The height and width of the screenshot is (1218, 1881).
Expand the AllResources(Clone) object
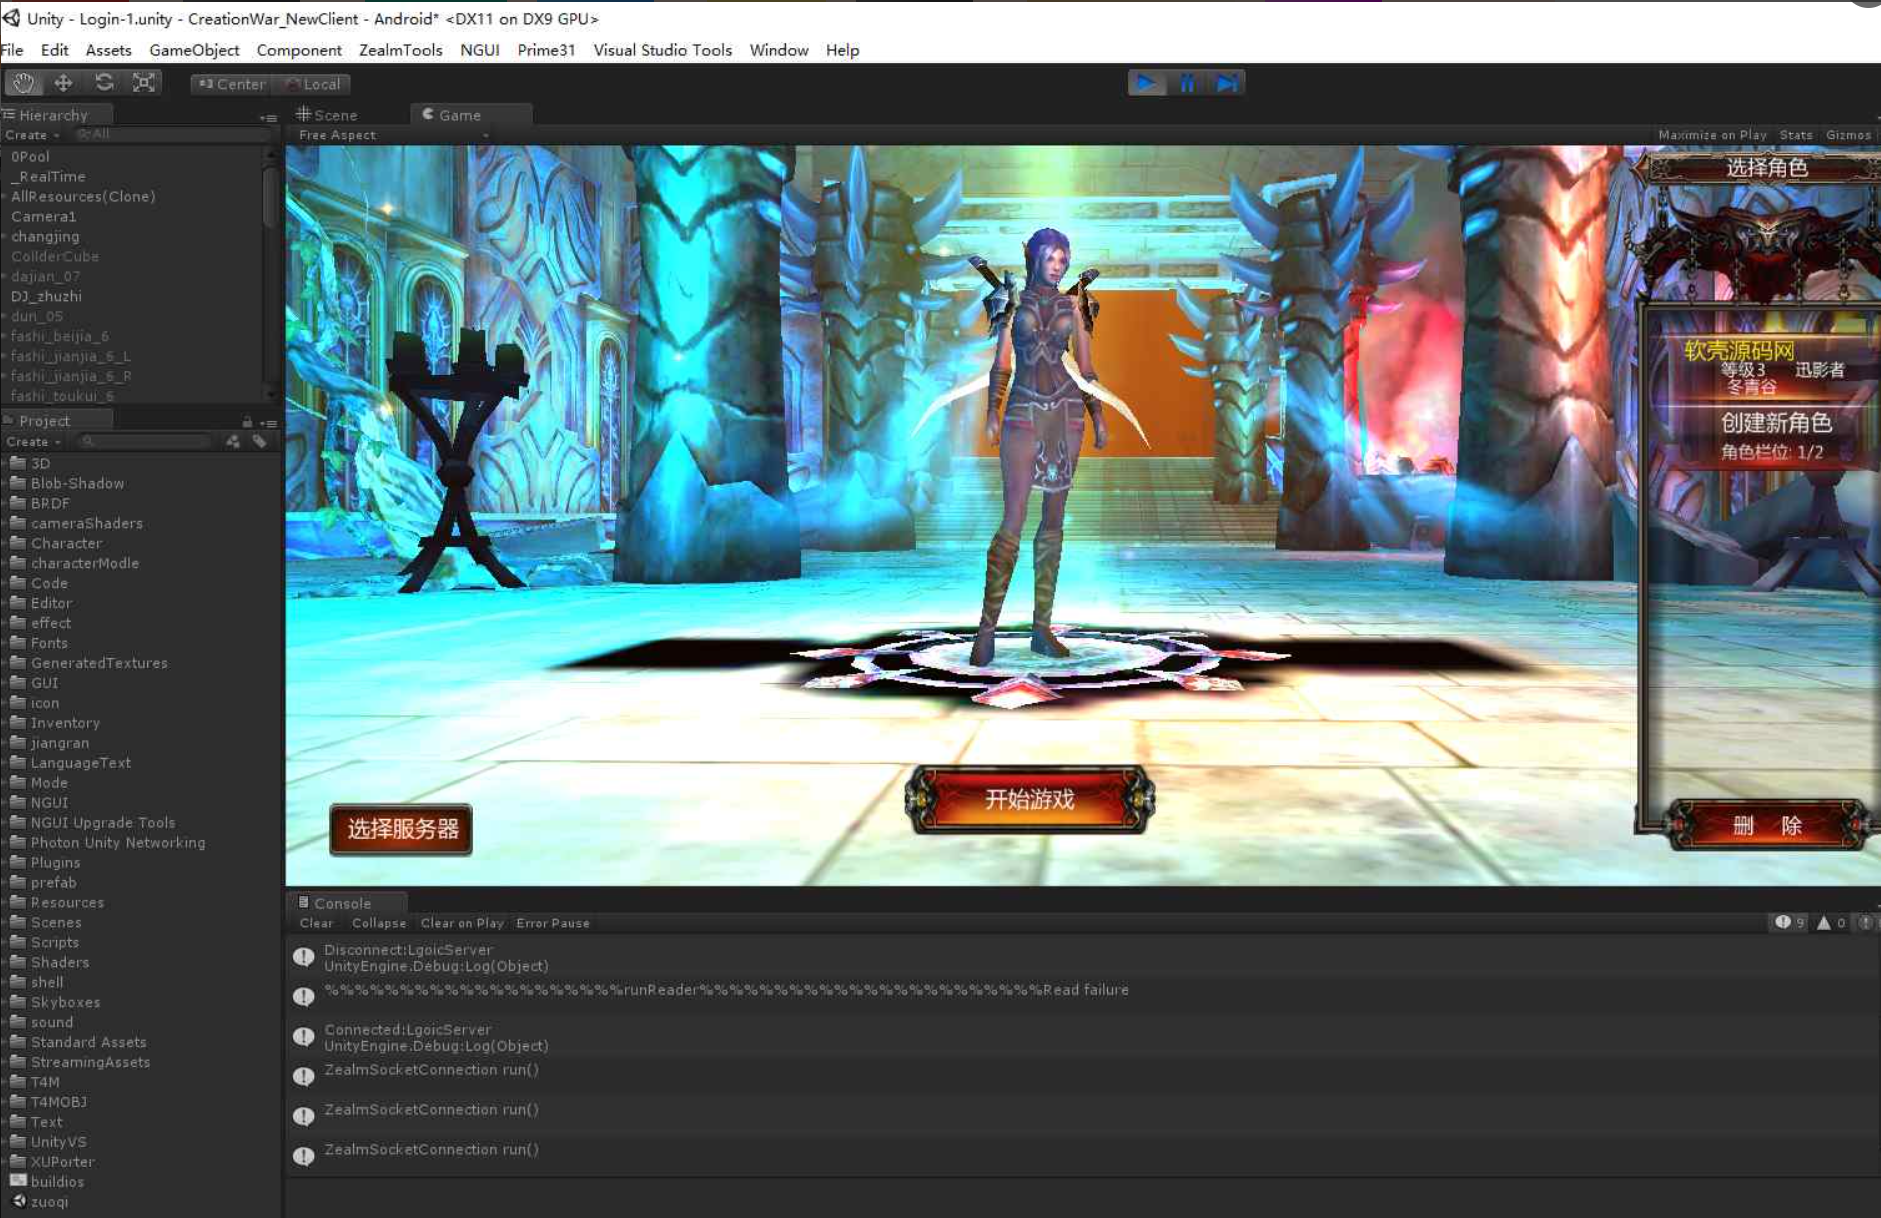tap(5, 197)
